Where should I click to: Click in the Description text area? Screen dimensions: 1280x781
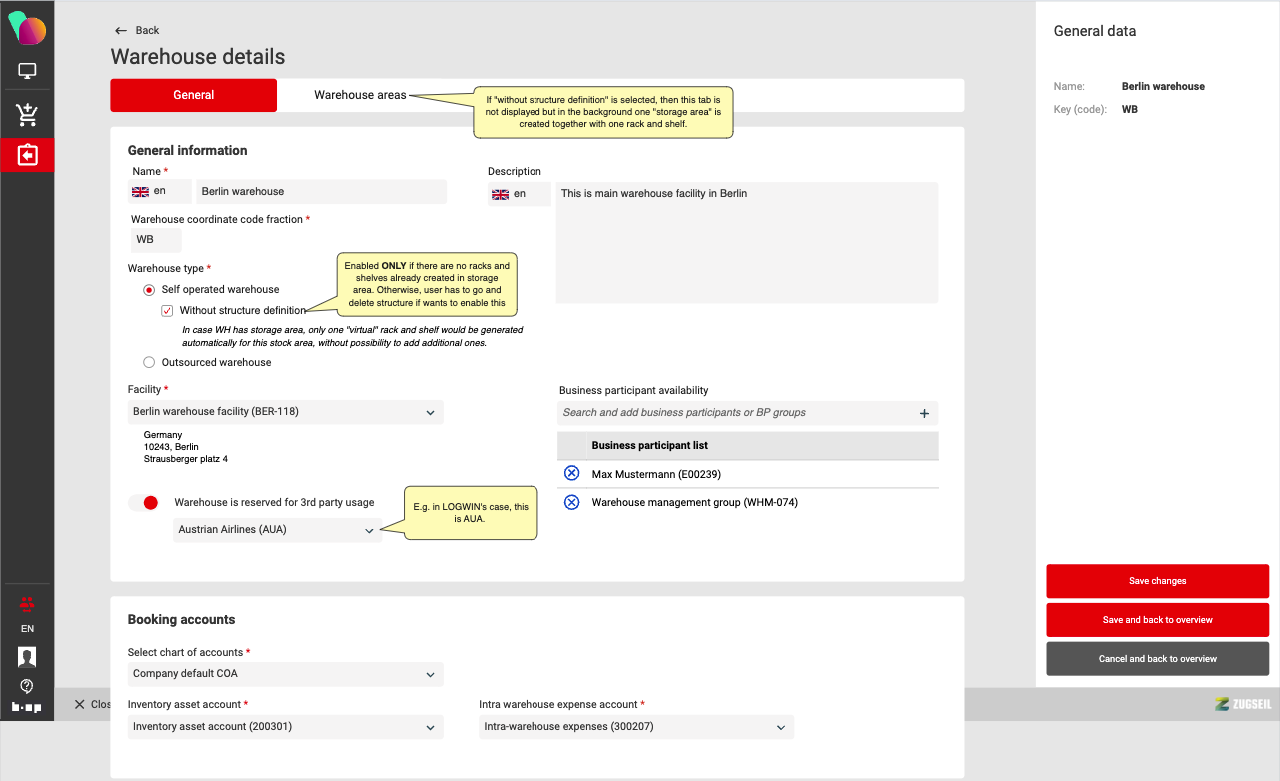pos(746,243)
